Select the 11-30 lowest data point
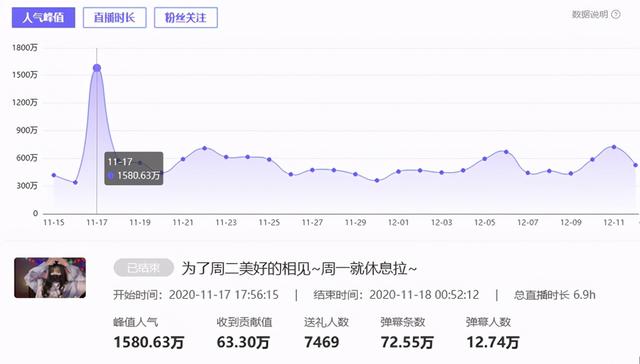The image size is (640, 364). click(x=377, y=180)
